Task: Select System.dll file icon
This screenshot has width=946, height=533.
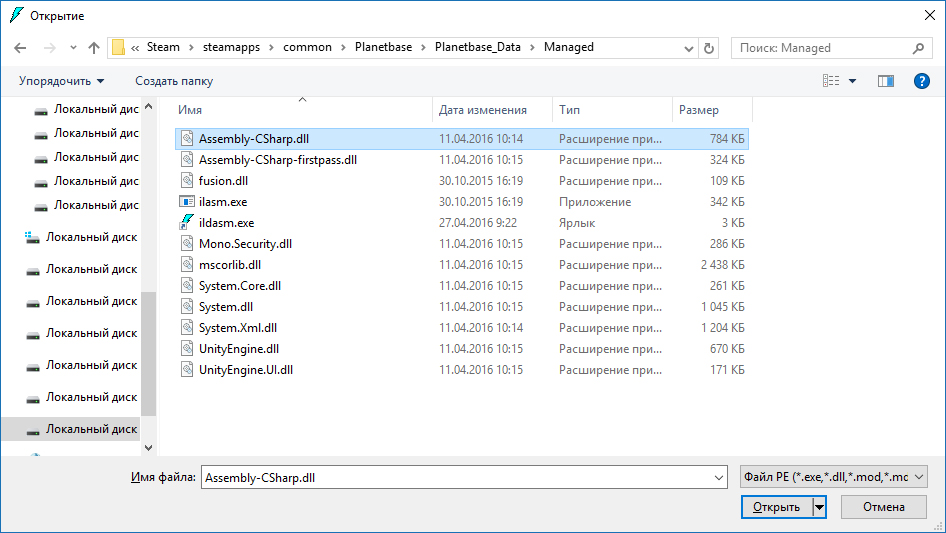Action: pos(188,306)
